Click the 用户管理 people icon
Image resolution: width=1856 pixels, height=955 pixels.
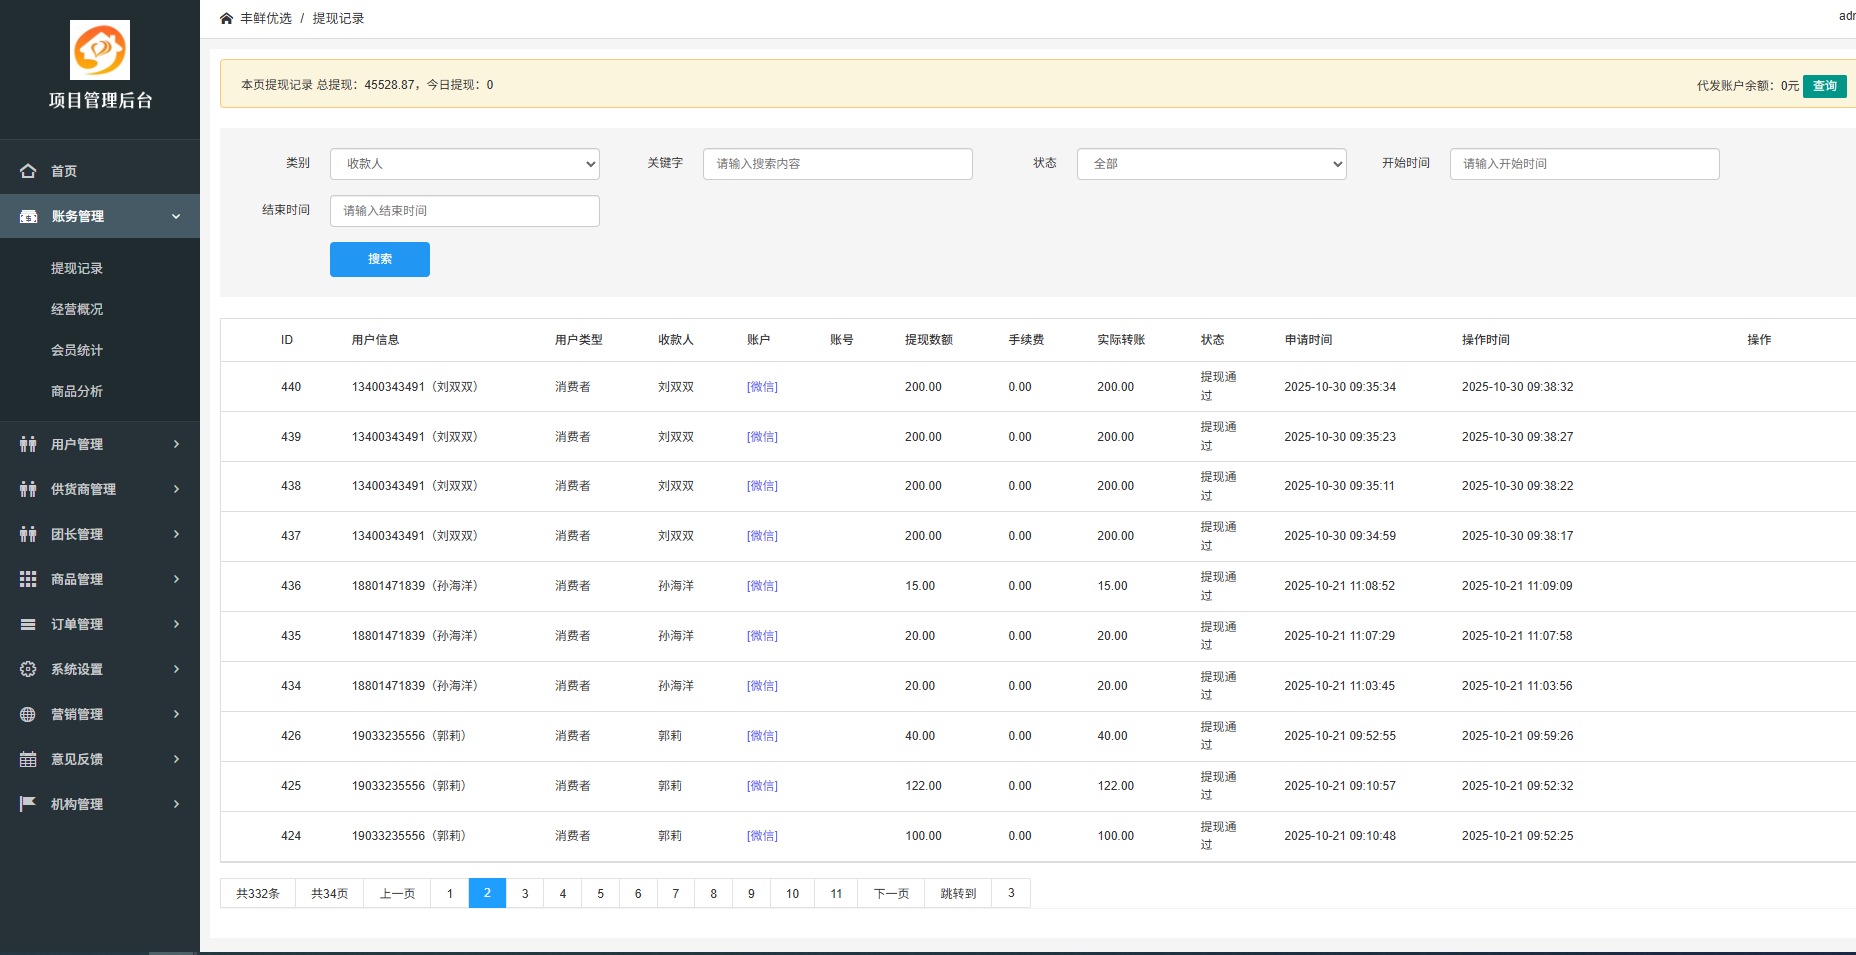(28, 444)
